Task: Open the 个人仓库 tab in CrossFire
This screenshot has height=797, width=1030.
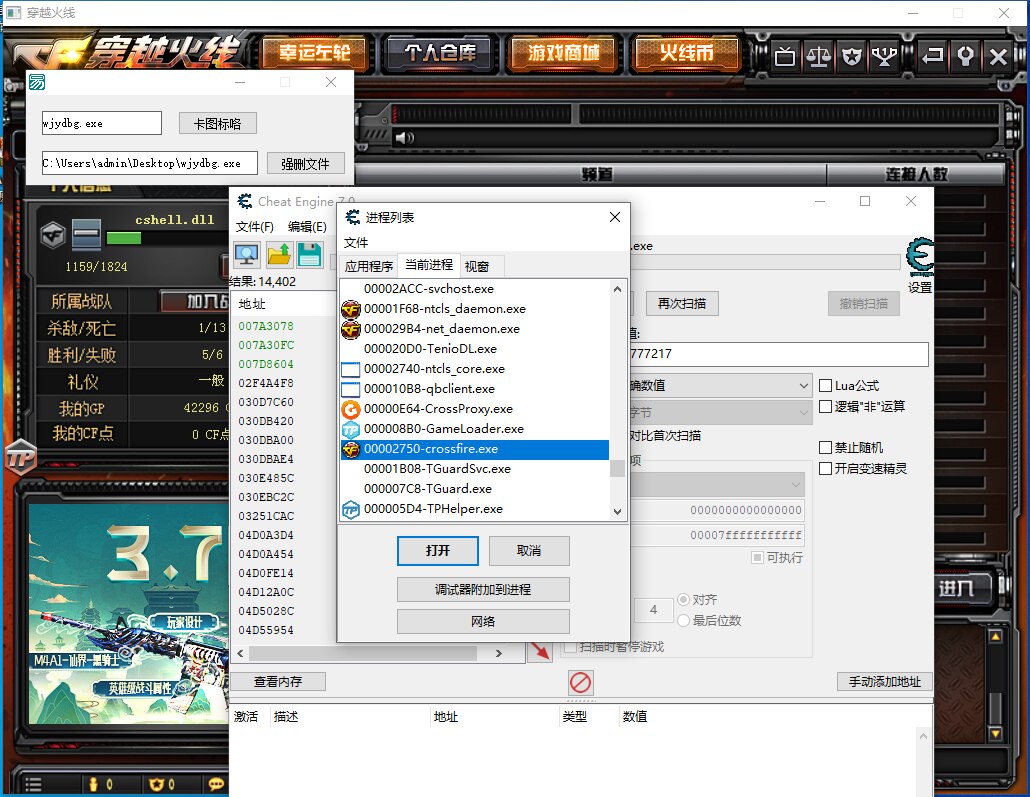Action: (x=440, y=53)
